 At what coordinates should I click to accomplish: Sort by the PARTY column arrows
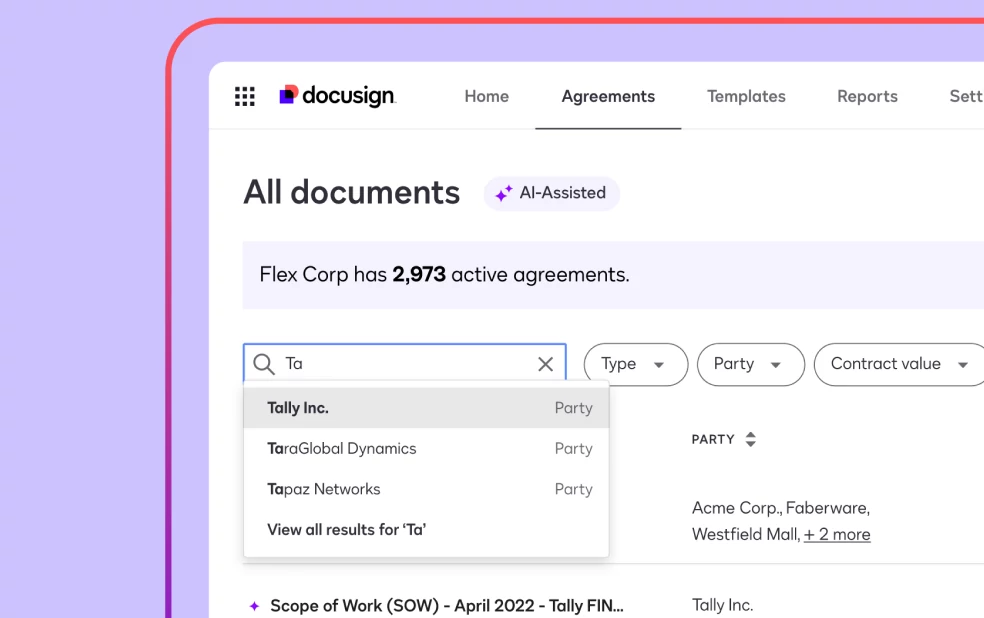coord(751,439)
